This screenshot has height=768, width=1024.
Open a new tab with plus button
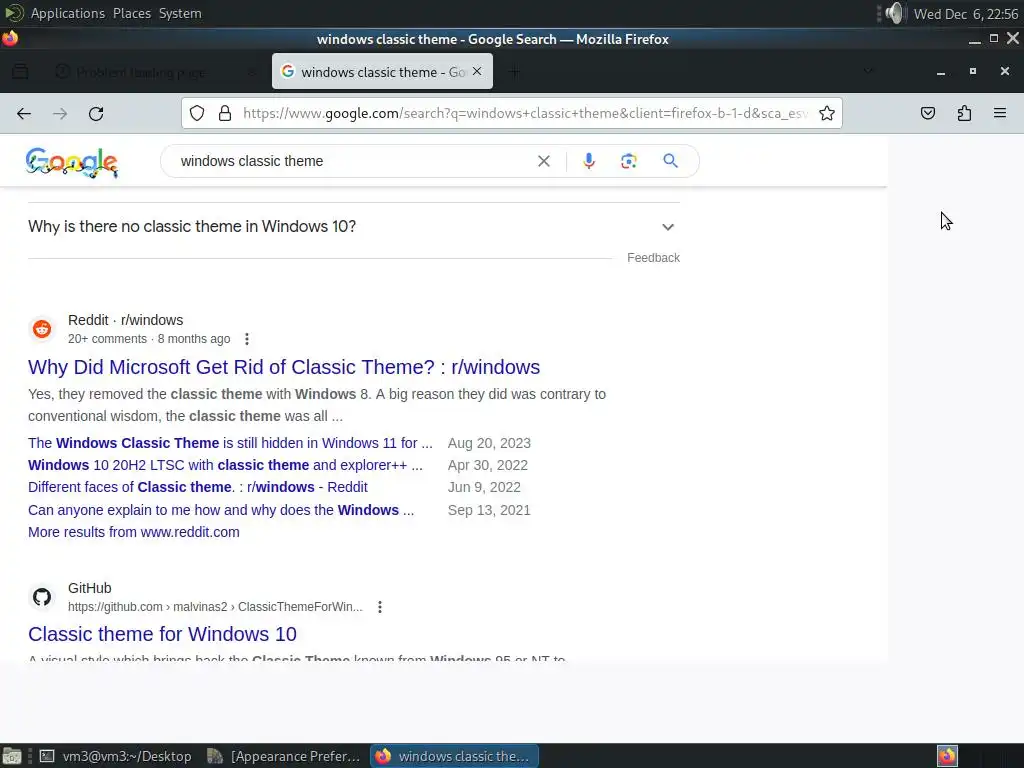click(x=514, y=72)
